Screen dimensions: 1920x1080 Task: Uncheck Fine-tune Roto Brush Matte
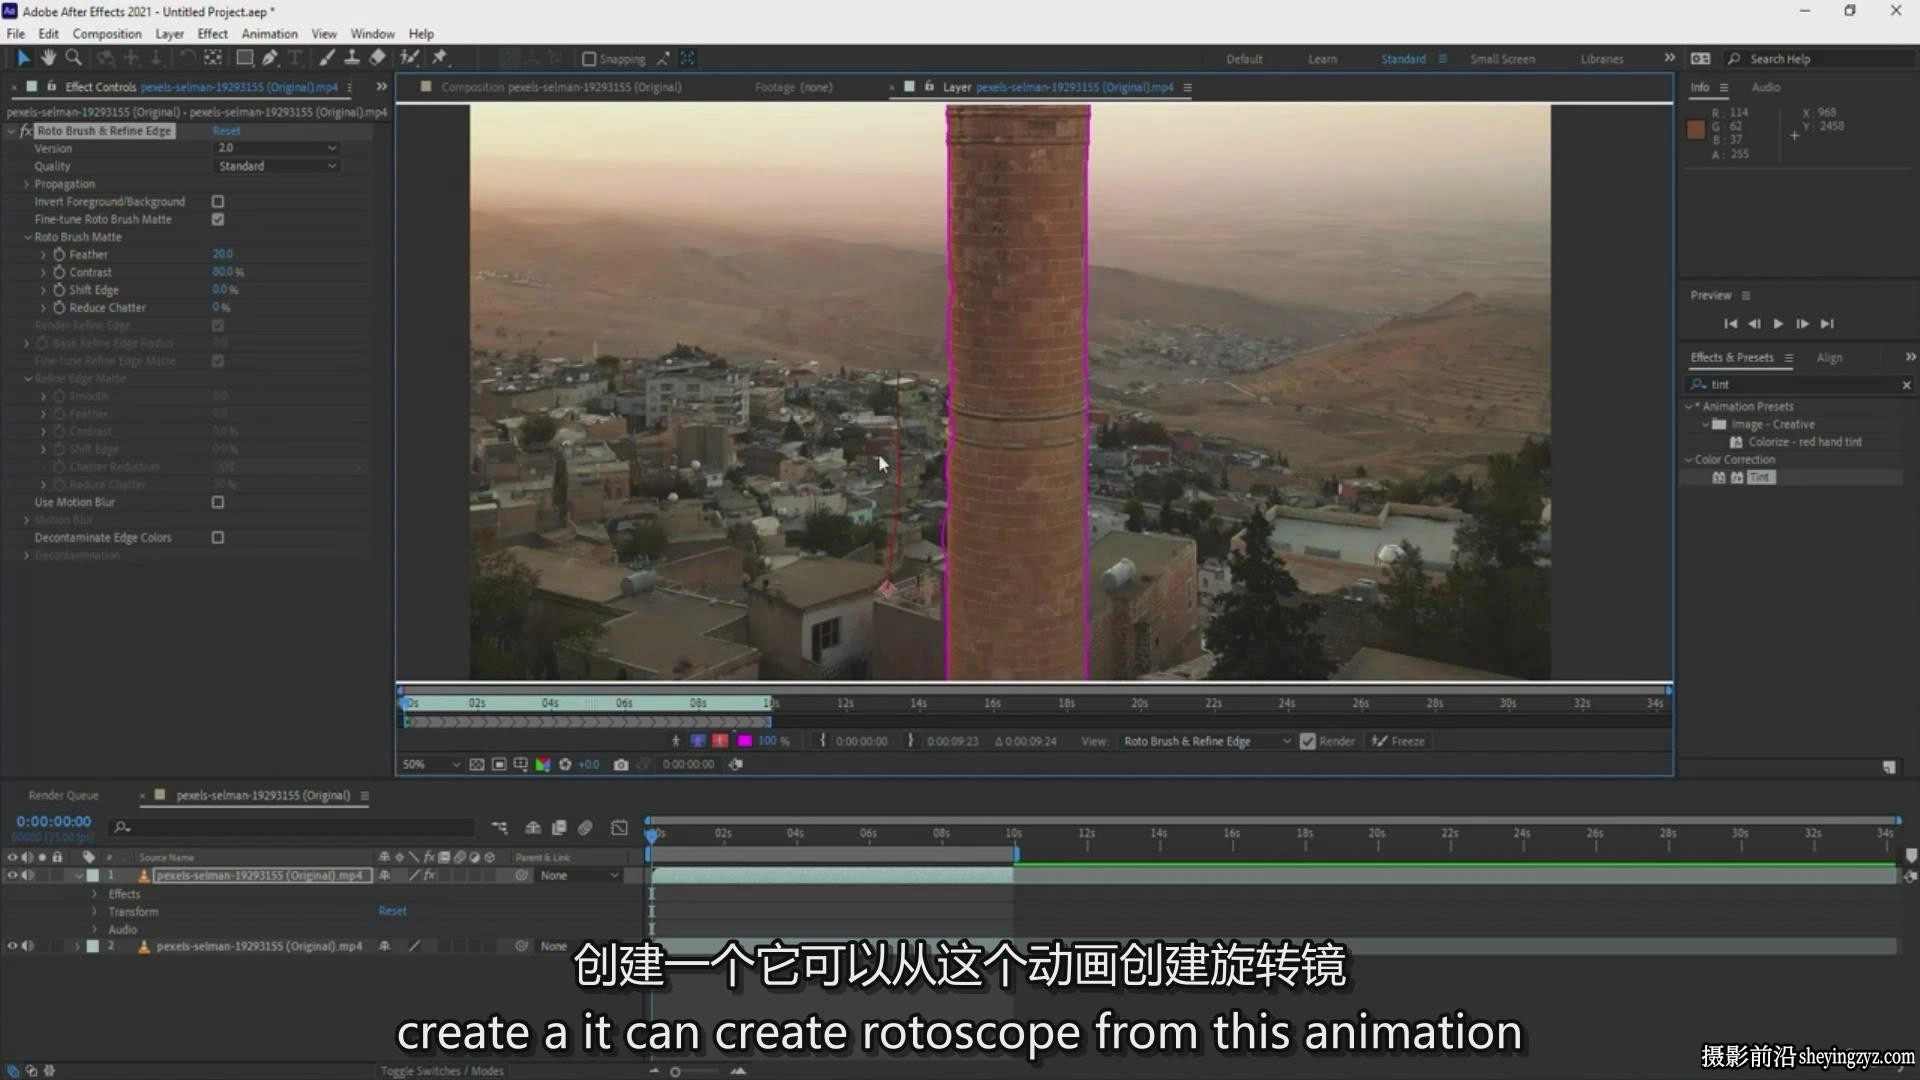(218, 219)
